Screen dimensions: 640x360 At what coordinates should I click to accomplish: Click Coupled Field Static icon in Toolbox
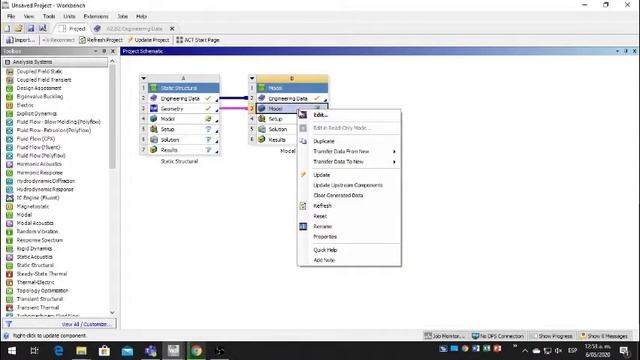(9, 71)
